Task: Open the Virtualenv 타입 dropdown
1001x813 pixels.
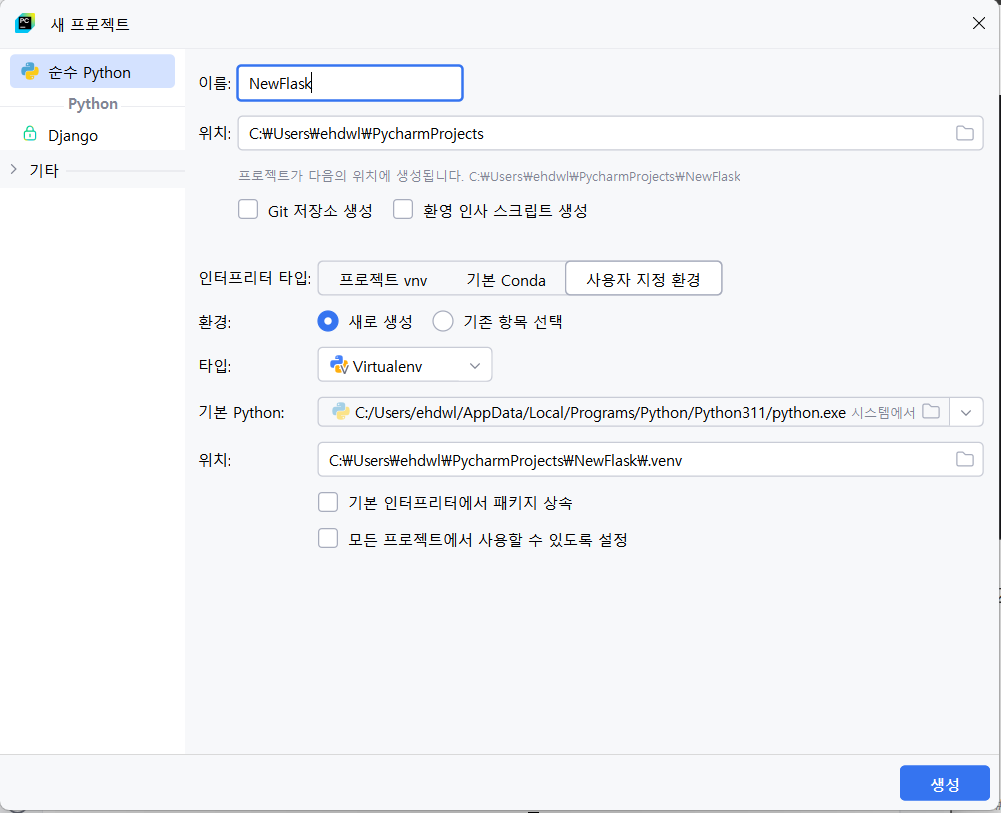Action: pos(405,365)
